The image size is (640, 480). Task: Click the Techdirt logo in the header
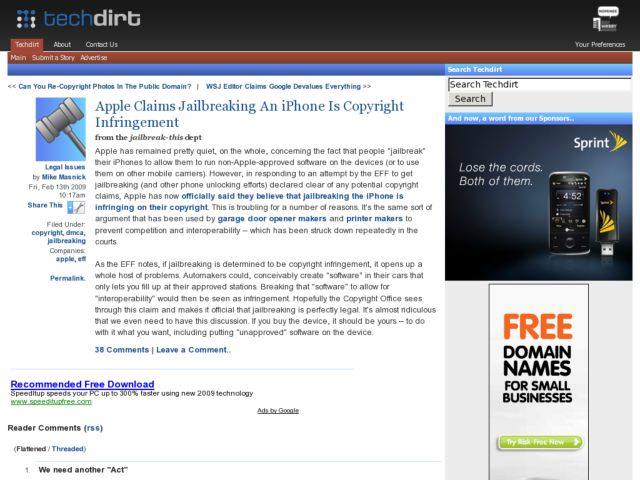tap(78, 18)
